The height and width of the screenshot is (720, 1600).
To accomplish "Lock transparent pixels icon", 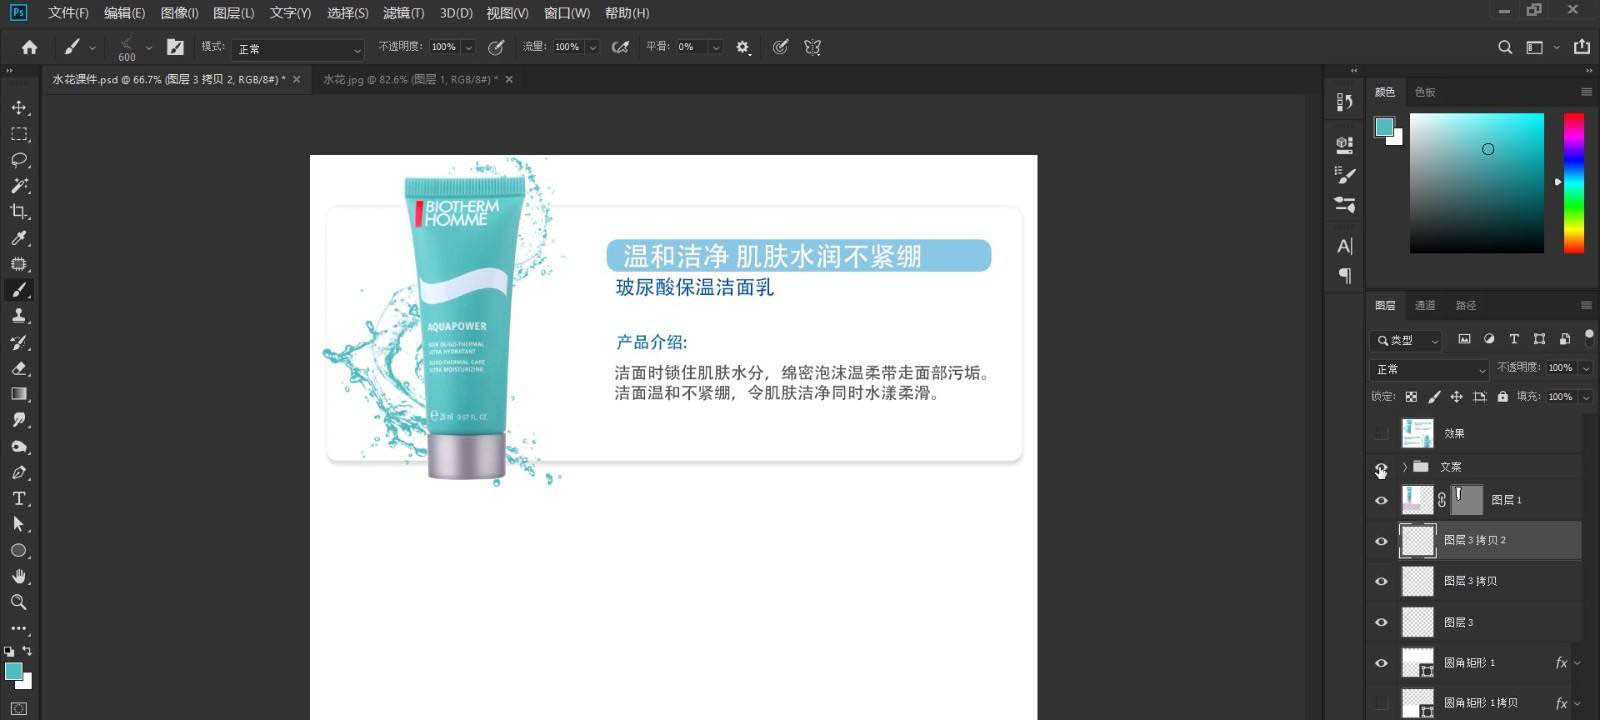I will pos(1411,397).
